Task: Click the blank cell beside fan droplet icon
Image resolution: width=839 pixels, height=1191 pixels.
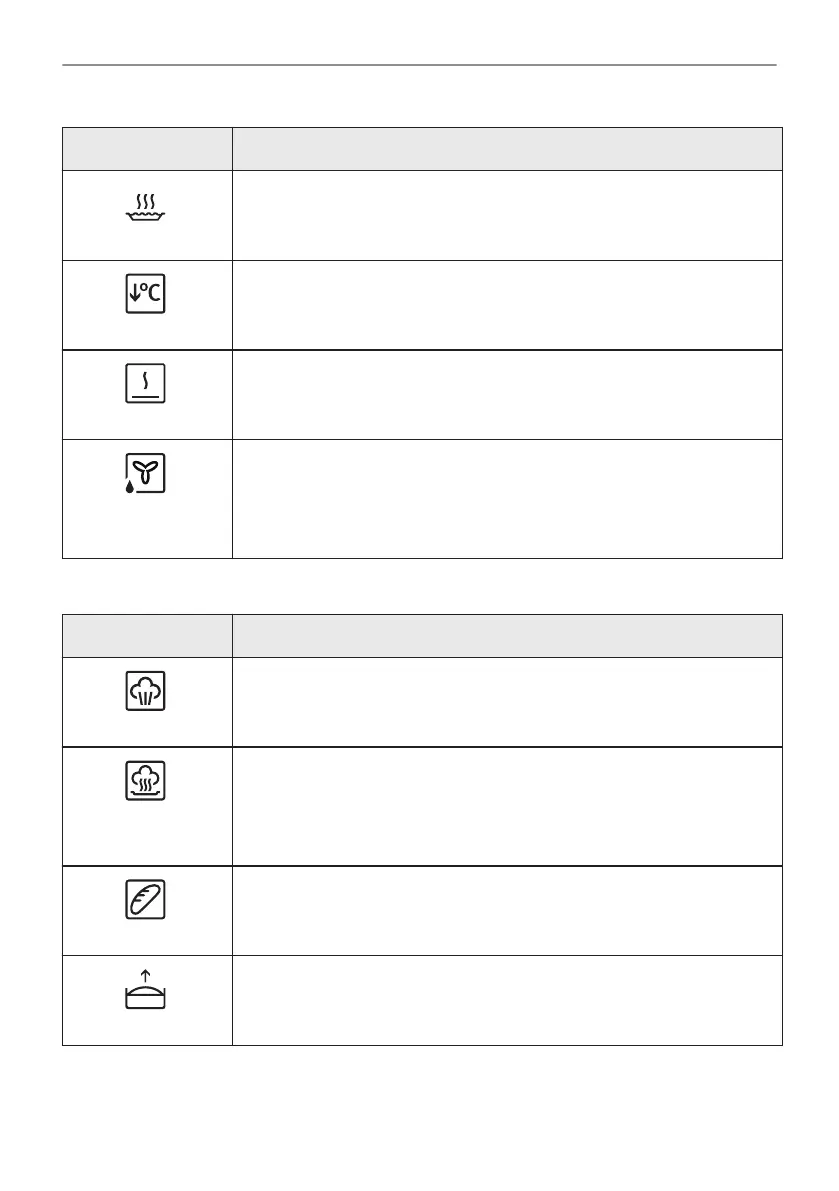Action: (x=507, y=499)
